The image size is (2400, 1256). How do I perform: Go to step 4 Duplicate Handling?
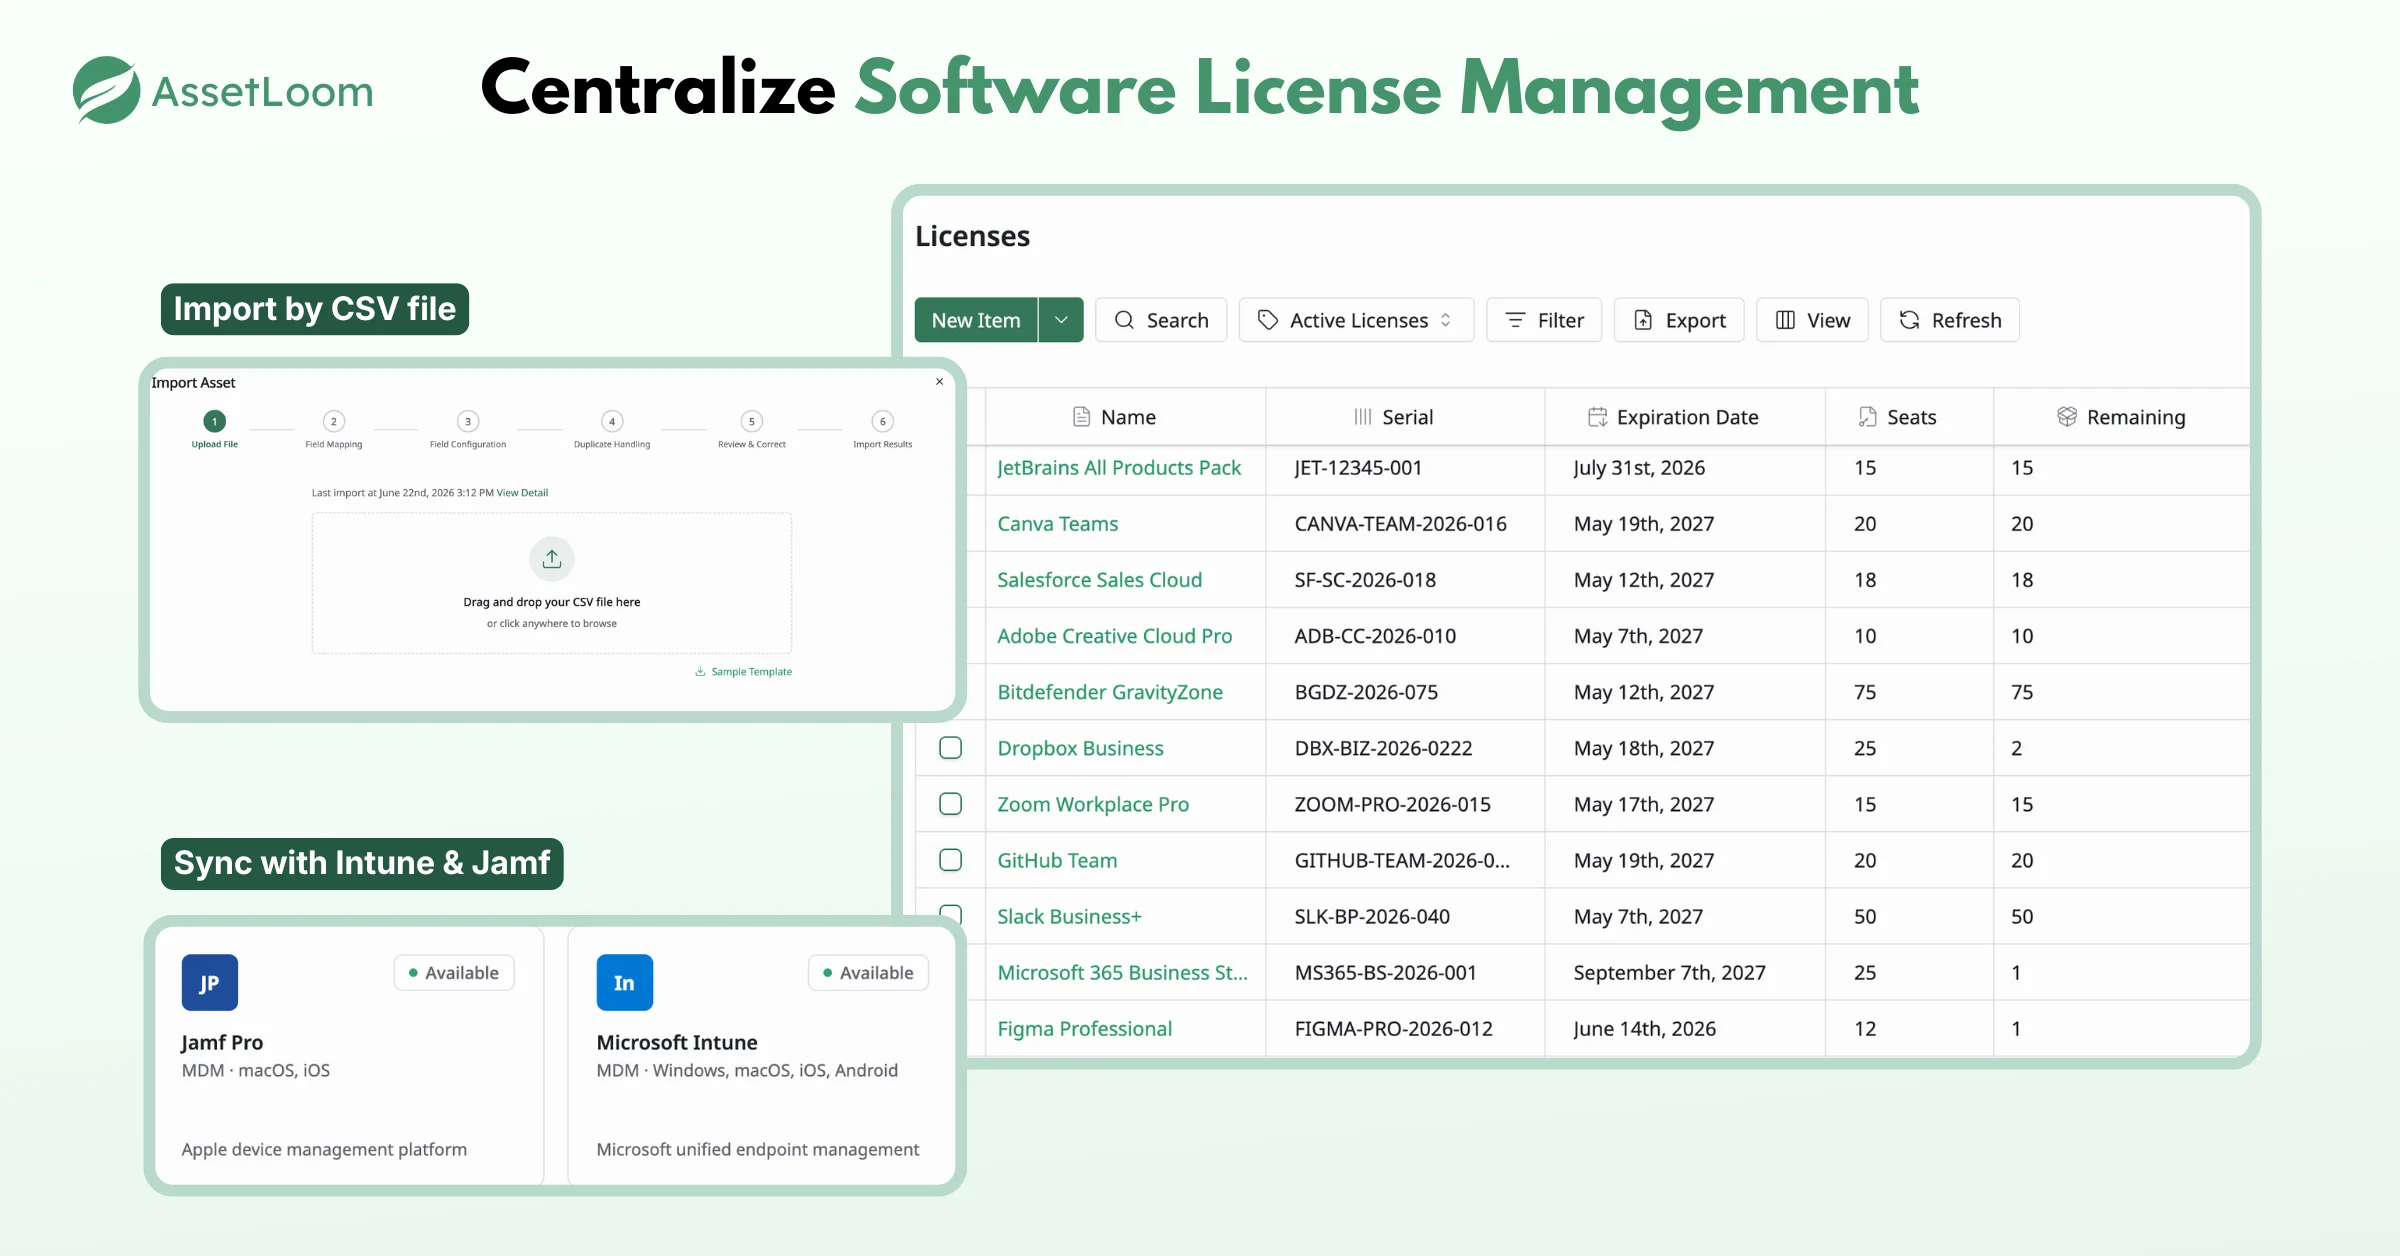click(x=612, y=430)
